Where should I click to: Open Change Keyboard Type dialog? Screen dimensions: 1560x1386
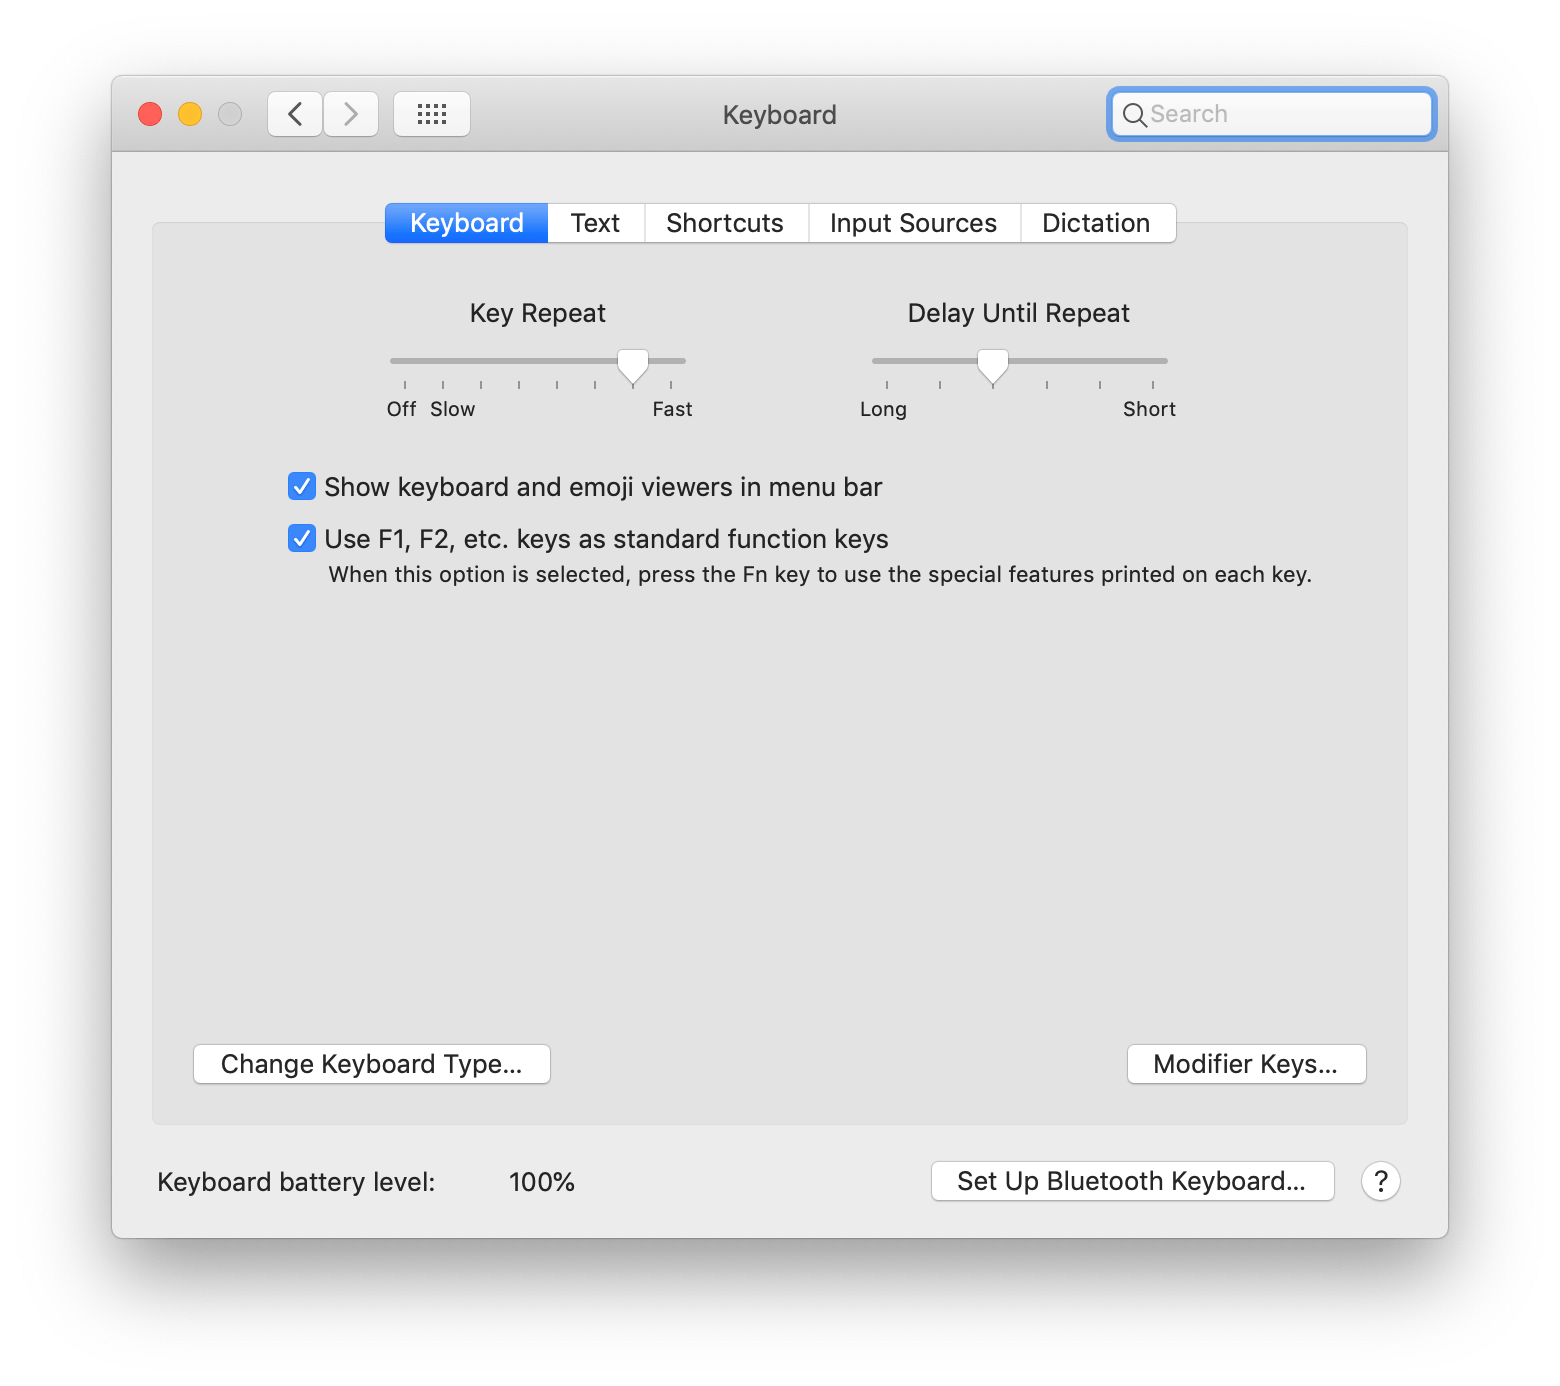pyautogui.click(x=371, y=1064)
